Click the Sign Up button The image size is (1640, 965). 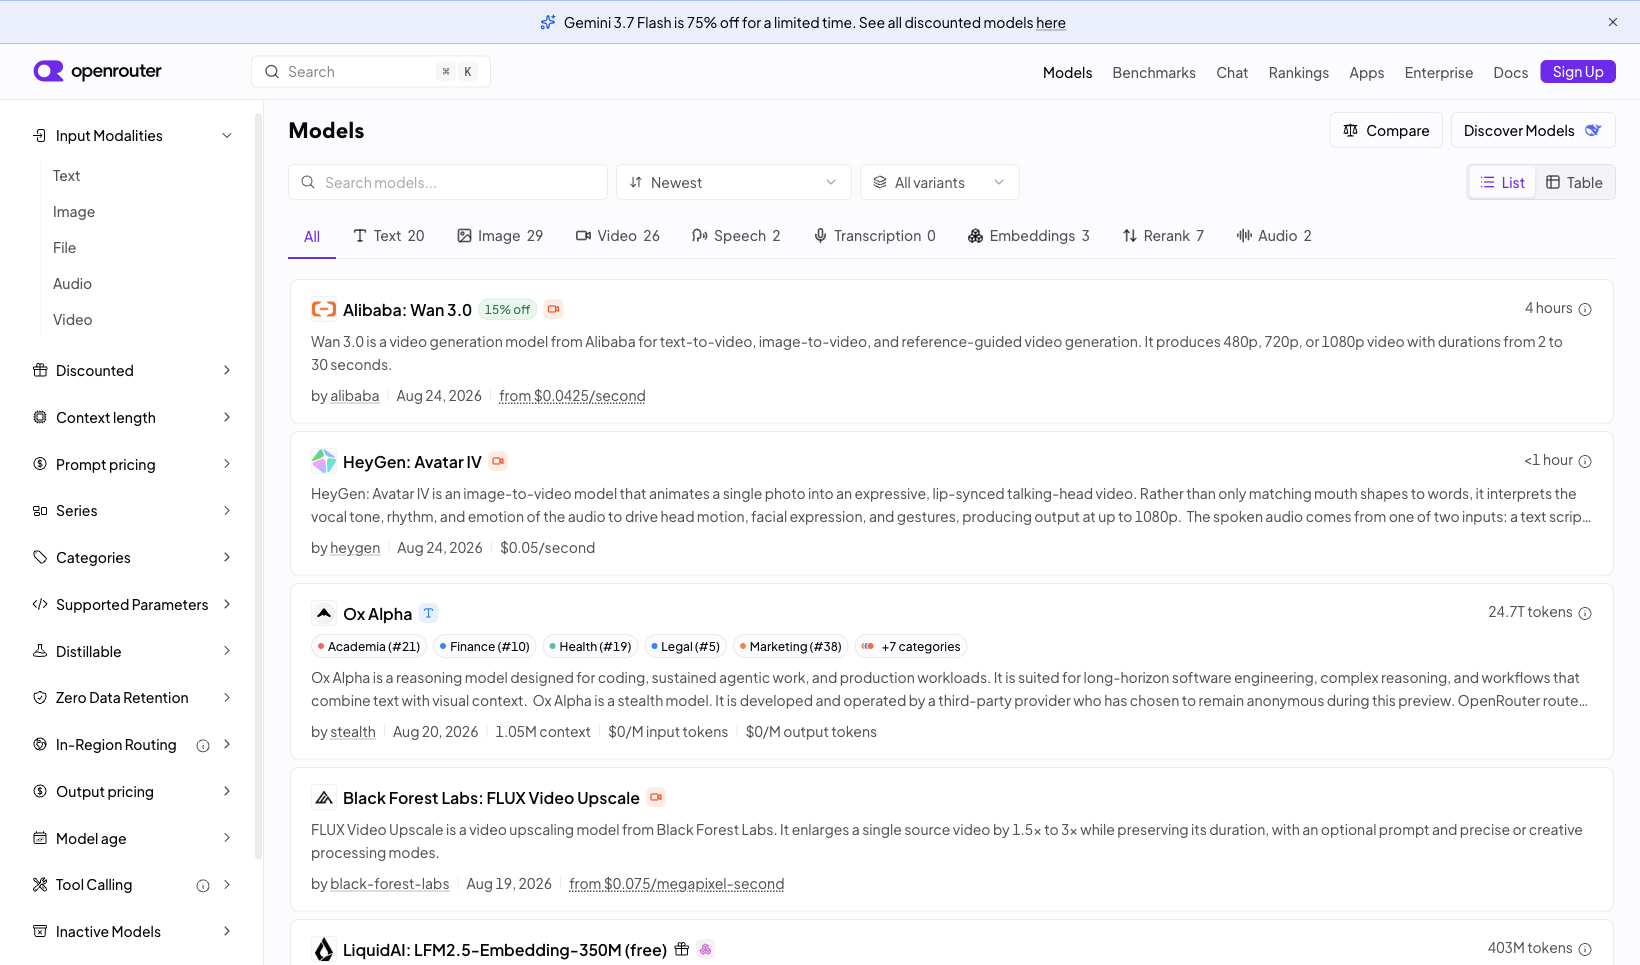point(1578,72)
